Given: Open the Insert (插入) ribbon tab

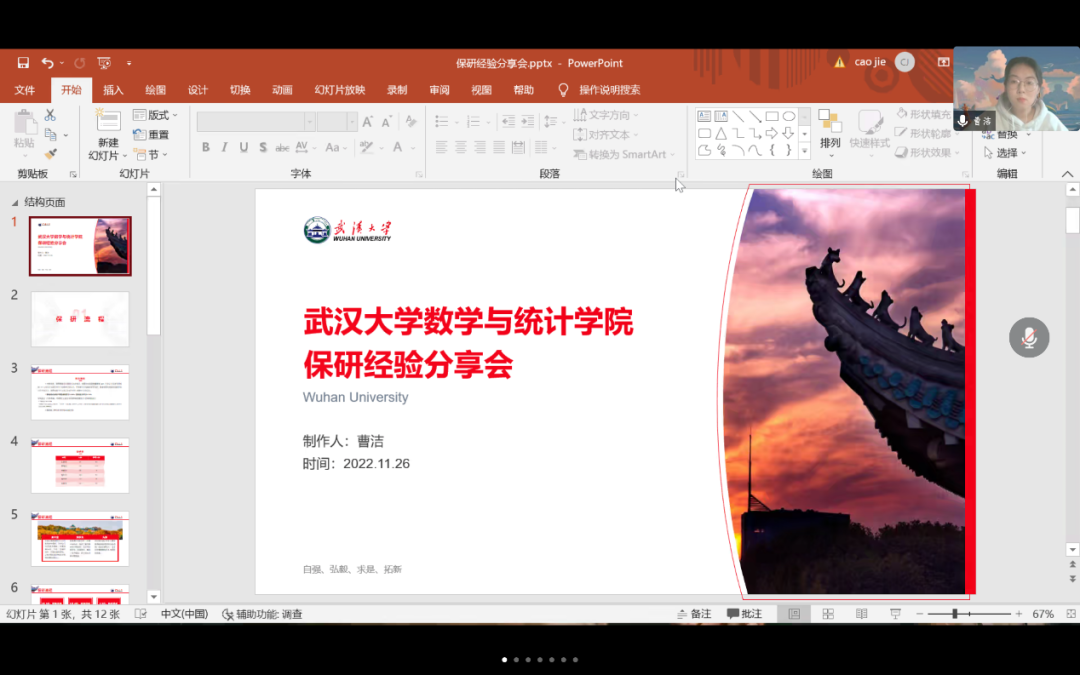Looking at the screenshot, I should point(113,90).
